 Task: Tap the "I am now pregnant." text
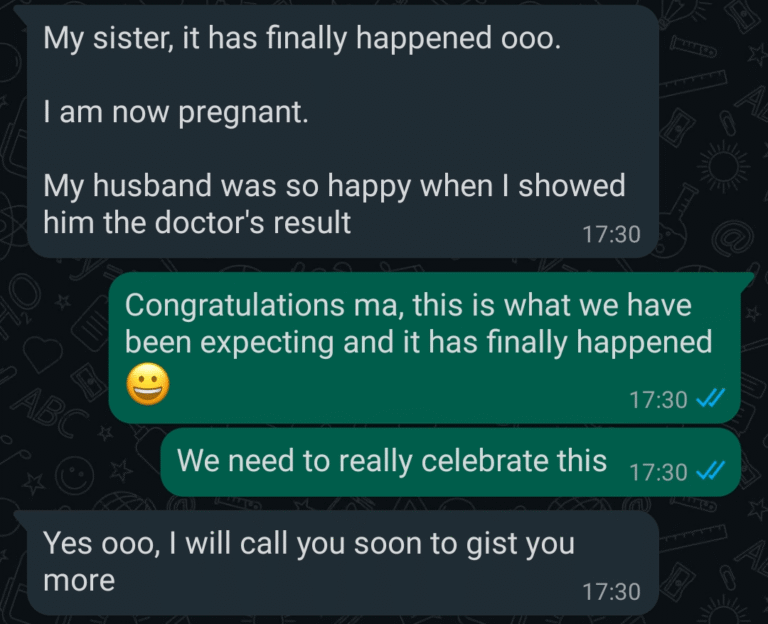[175, 112]
